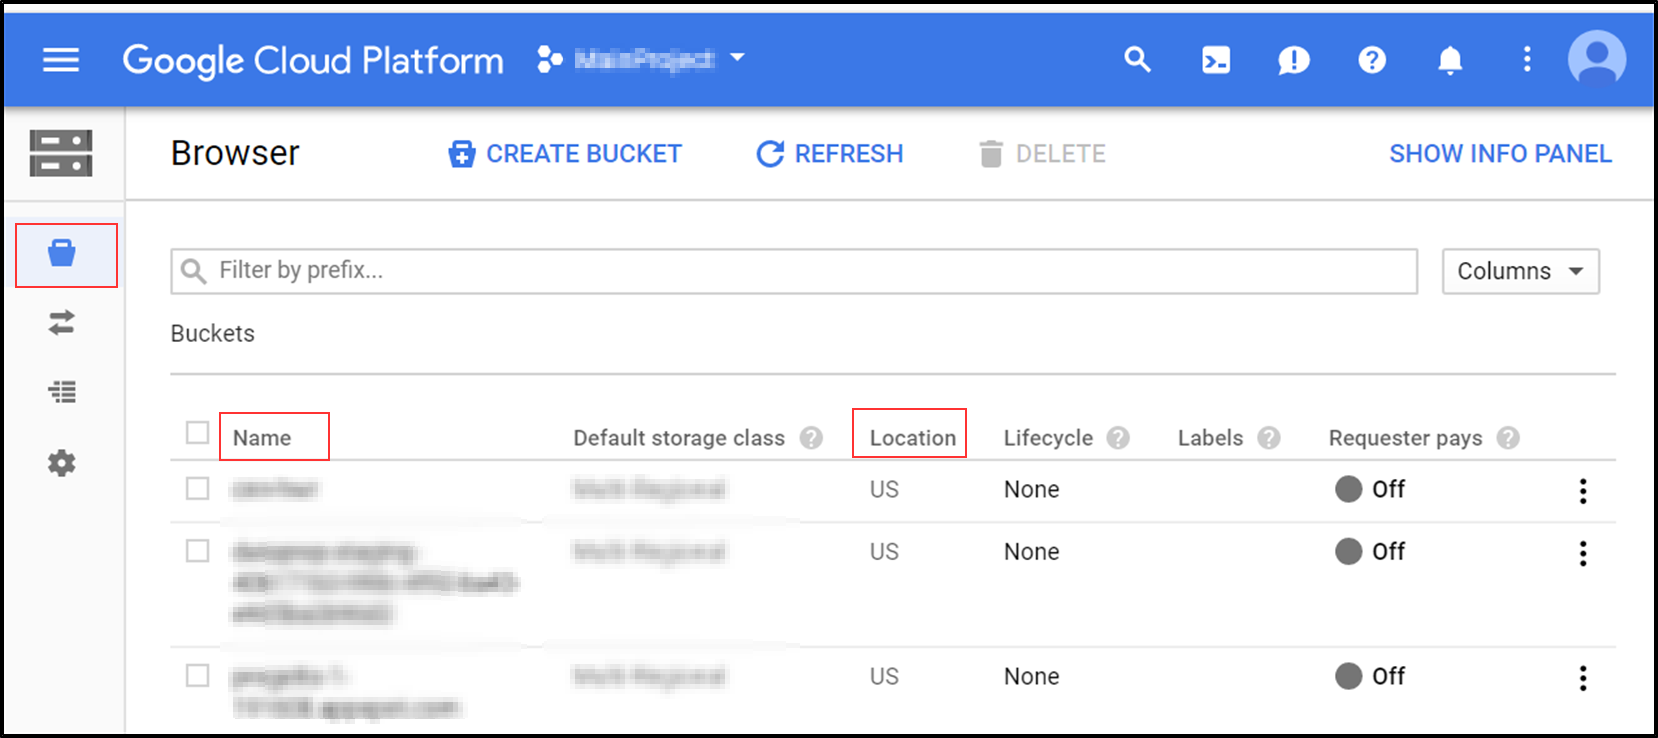Toggle Requester pays for first bucket
The image size is (1658, 738).
pyautogui.click(x=1370, y=489)
